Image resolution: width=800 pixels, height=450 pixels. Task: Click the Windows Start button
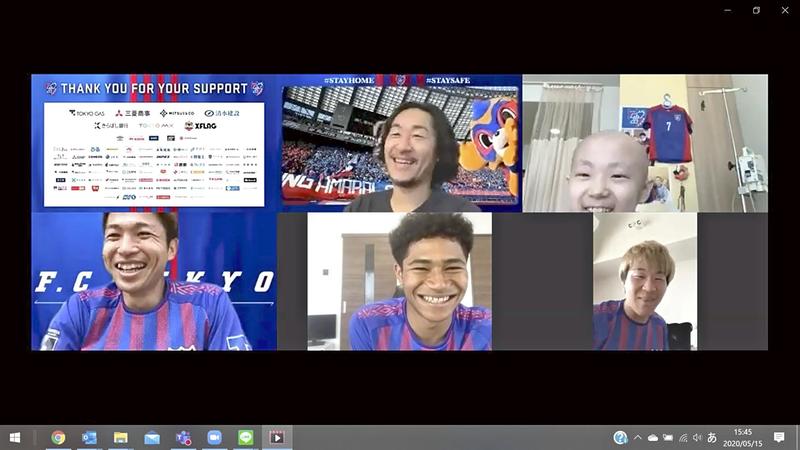click(x=15, y=437)
